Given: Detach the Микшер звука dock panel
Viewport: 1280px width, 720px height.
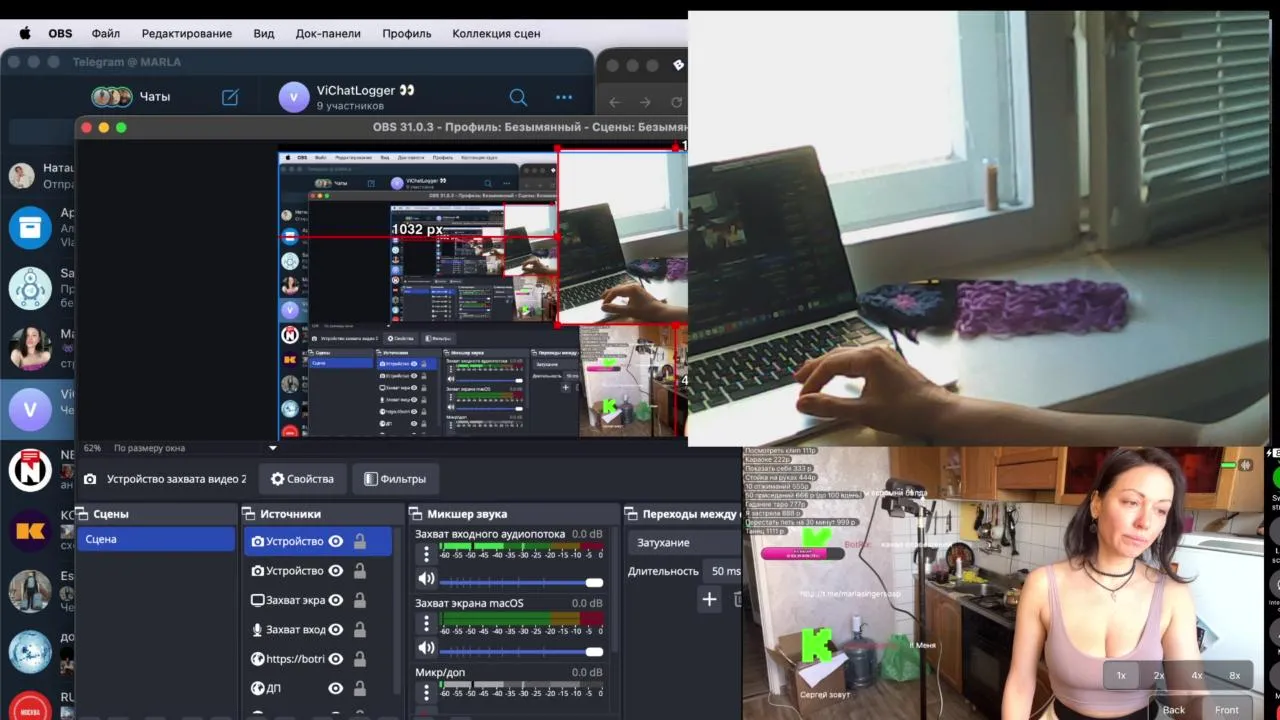Looking at the screenshot, I should coord(417,514).
